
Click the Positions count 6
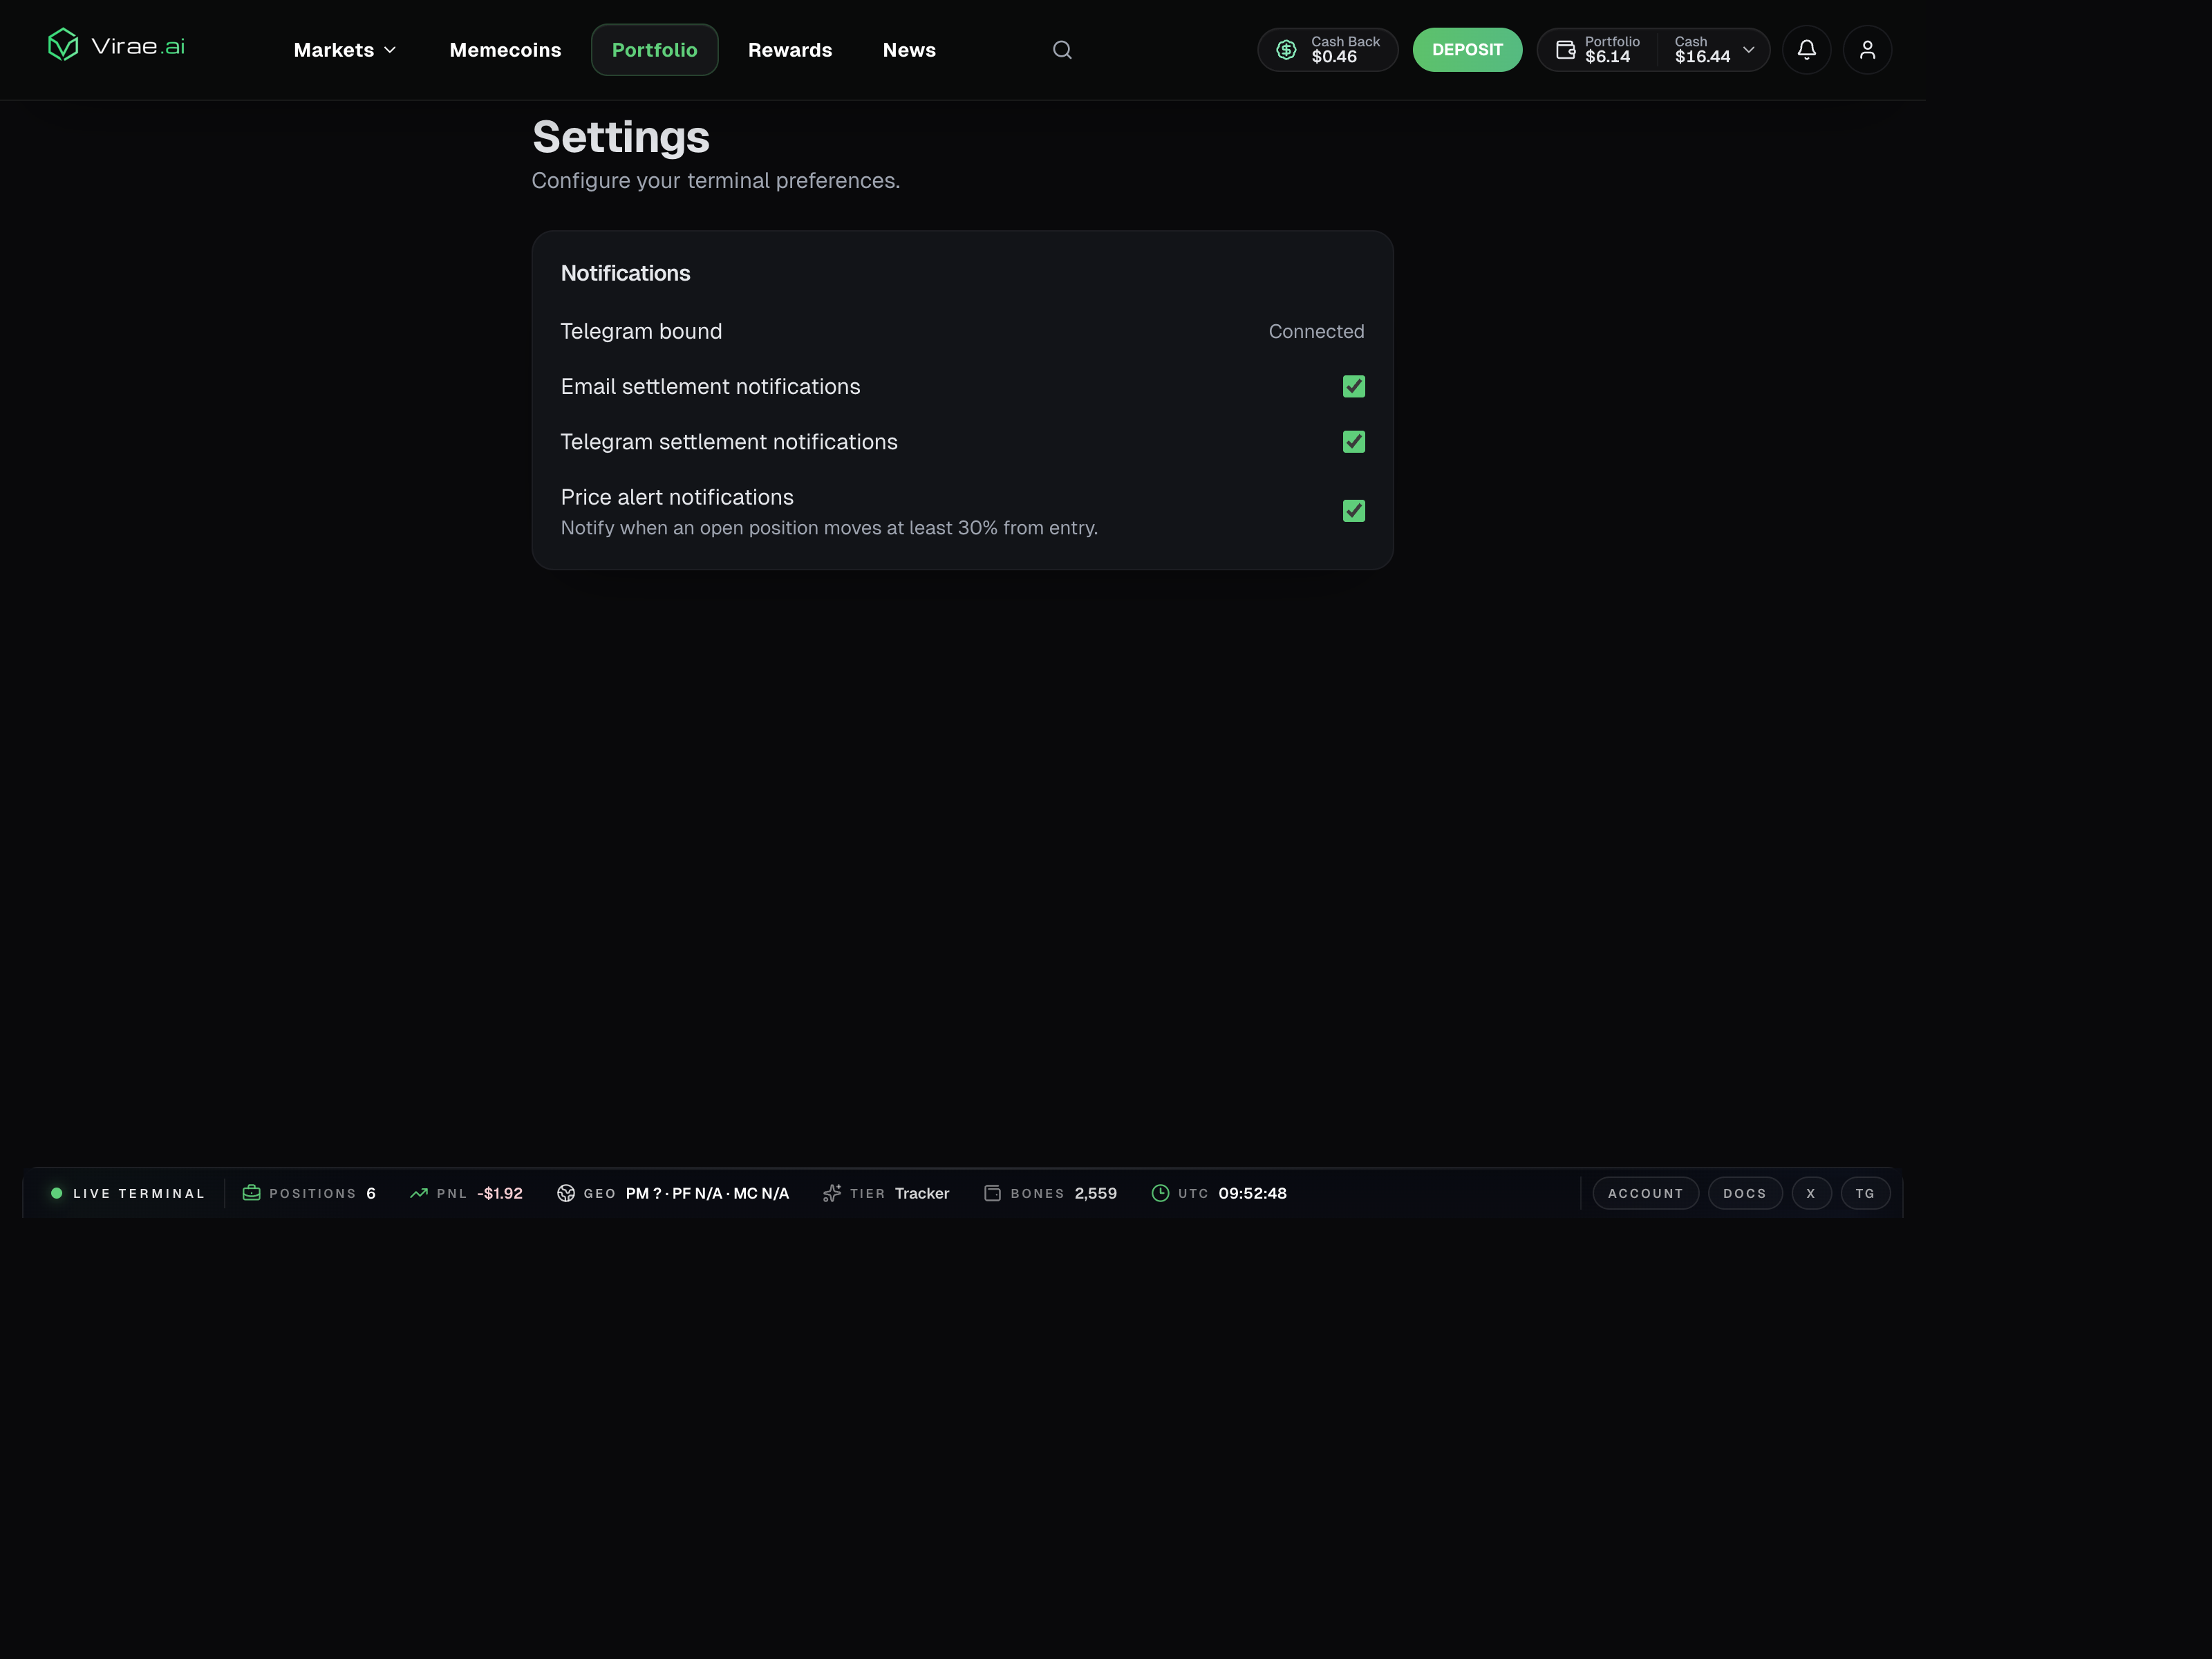(371, 1193)
